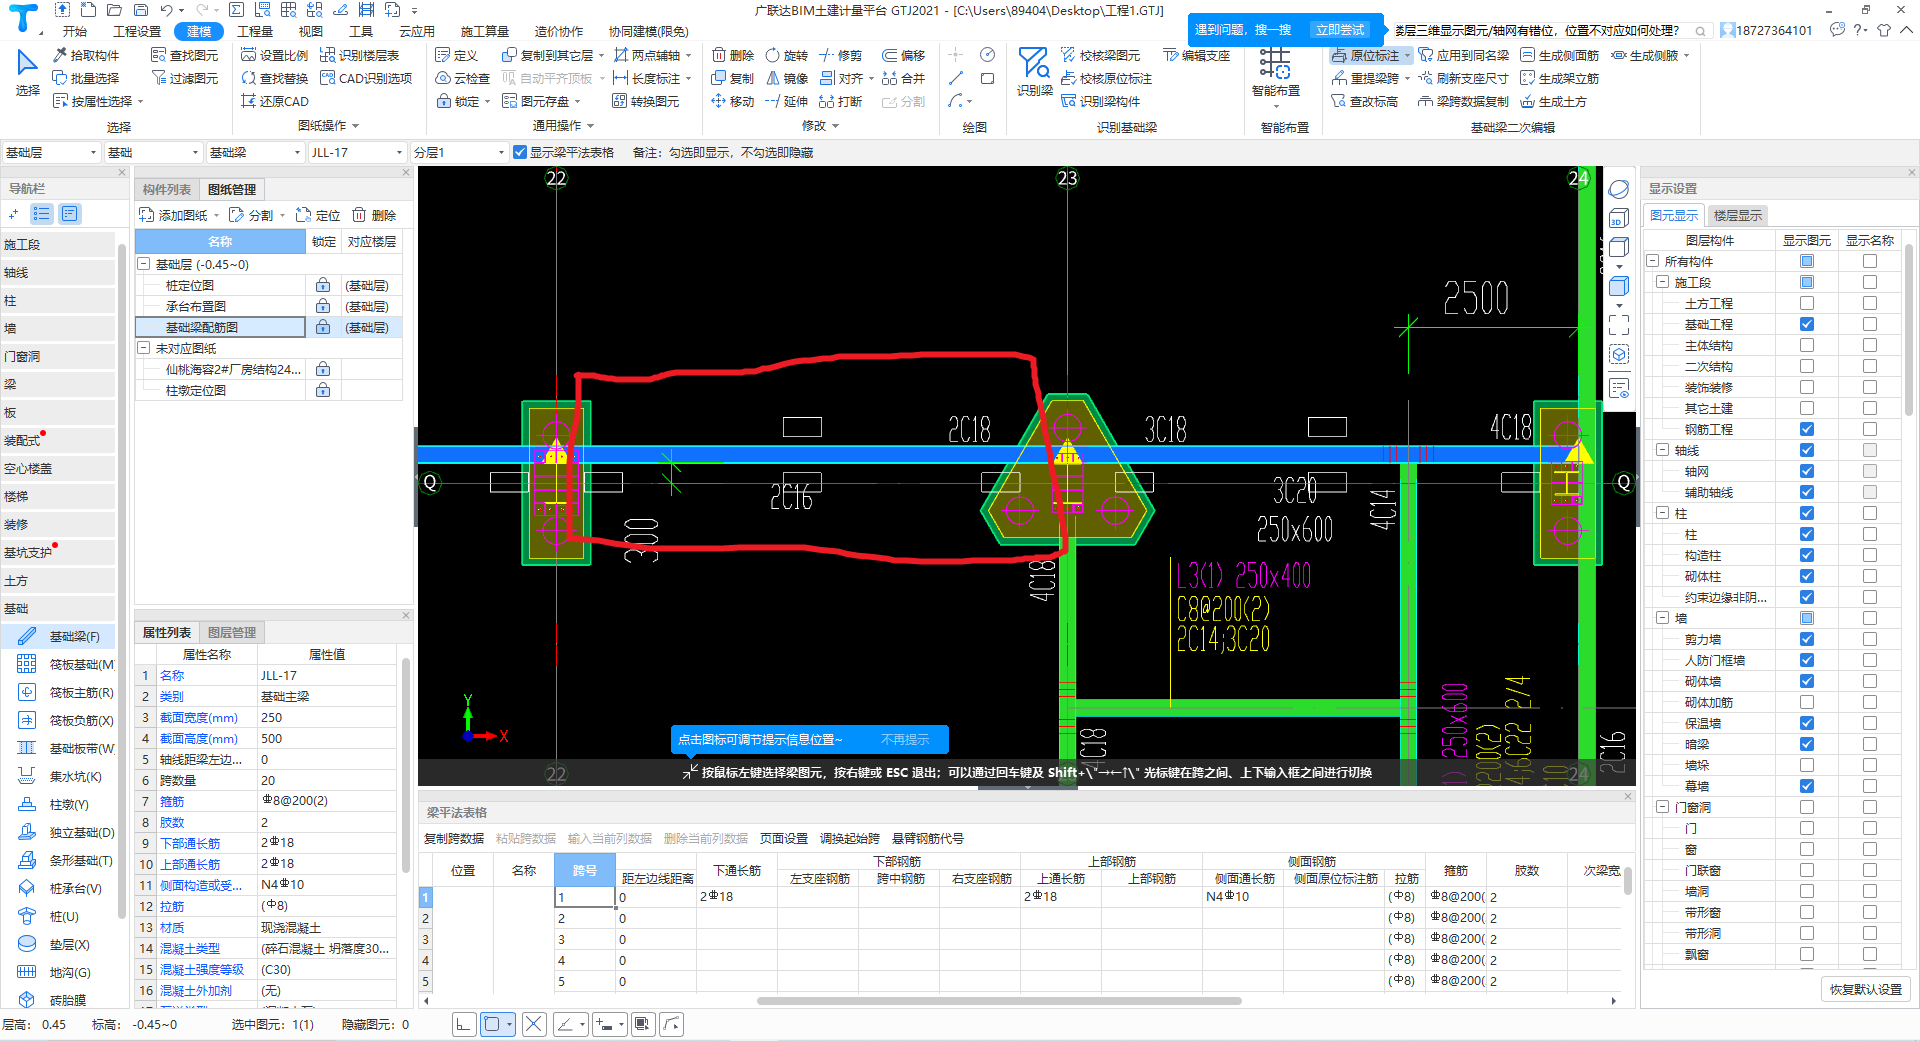Open the JLL-17 component dropdown
This screenshot has height=1041, width=1920.
click(x=356, y=152)
